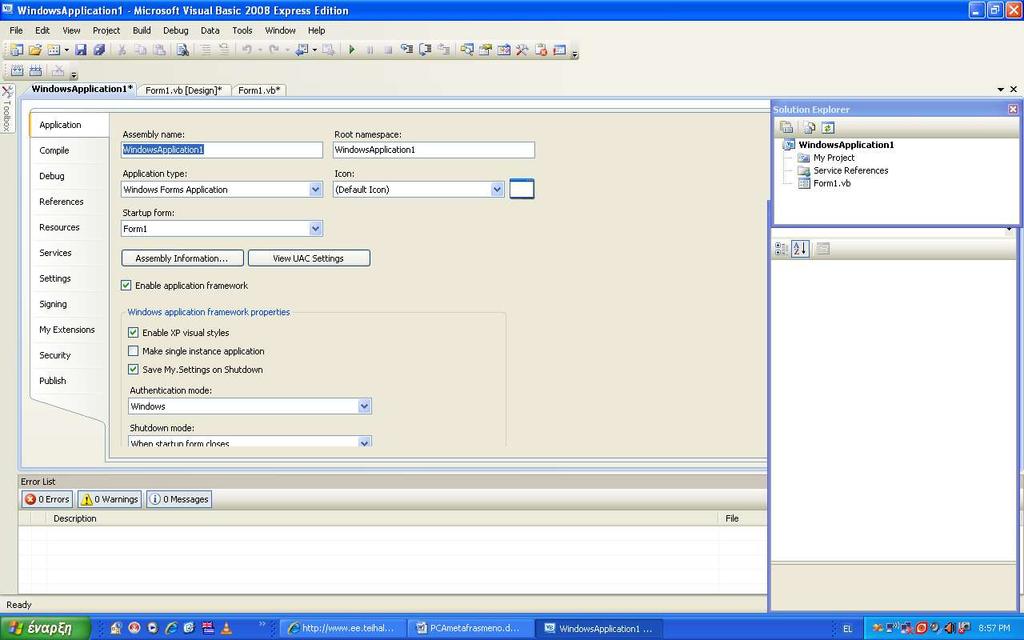The image size is (1024, 640).
Task: Click the Root namespace text field
Action: [x=434, y=150]
